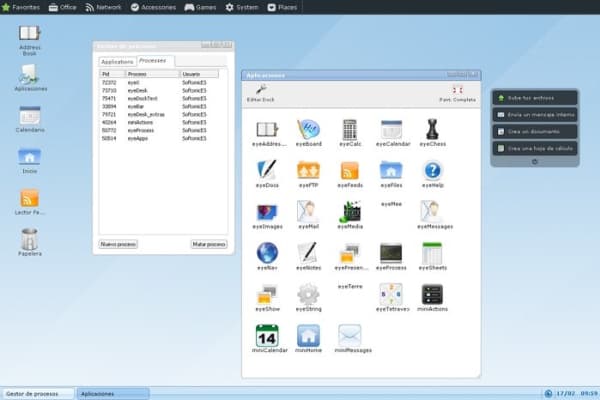Start the eyeMedia player app
Image resolution: width=600 pixels, height=400 pixels.
350,212
